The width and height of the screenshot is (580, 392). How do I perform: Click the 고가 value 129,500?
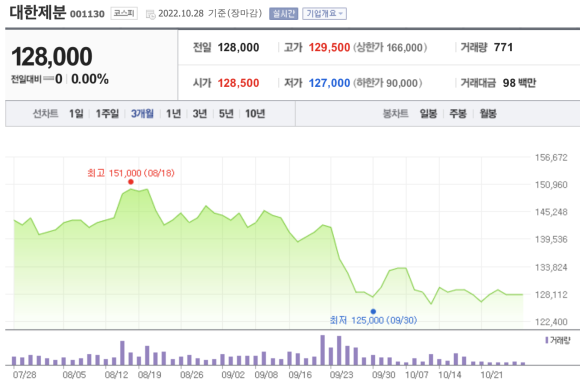pos(329,47)
